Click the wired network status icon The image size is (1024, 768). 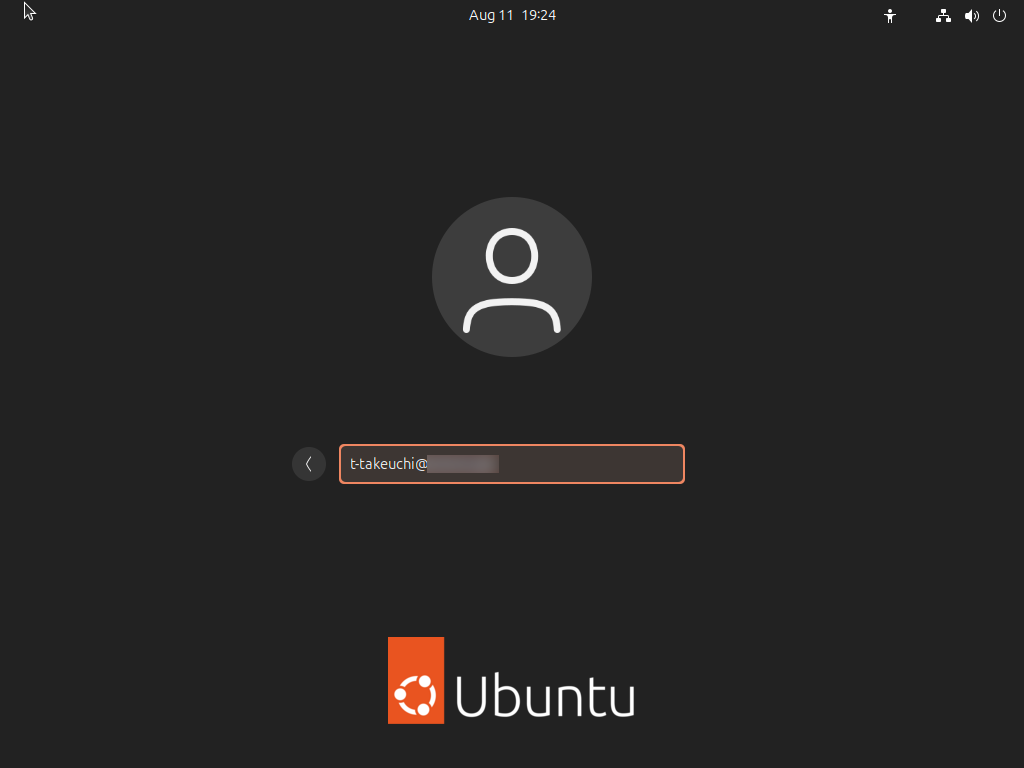(943, 16)
